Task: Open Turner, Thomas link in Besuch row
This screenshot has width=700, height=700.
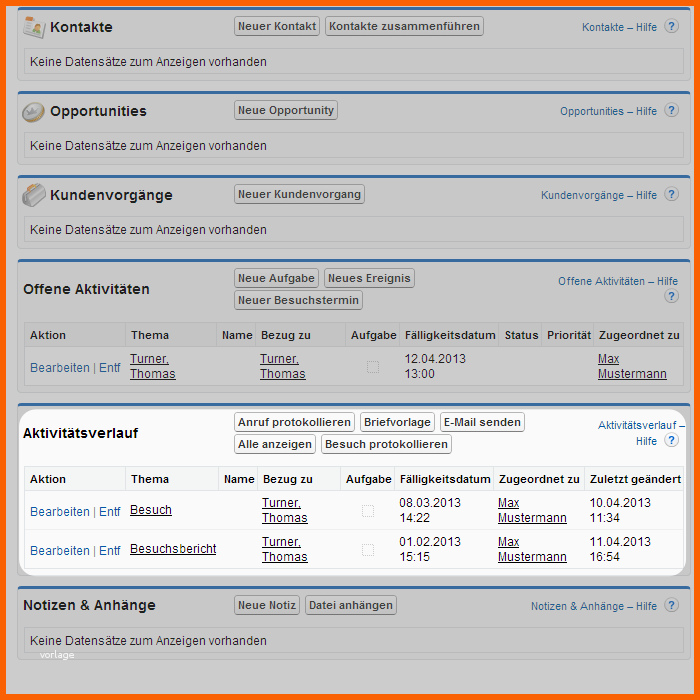Action: [285, 510]
